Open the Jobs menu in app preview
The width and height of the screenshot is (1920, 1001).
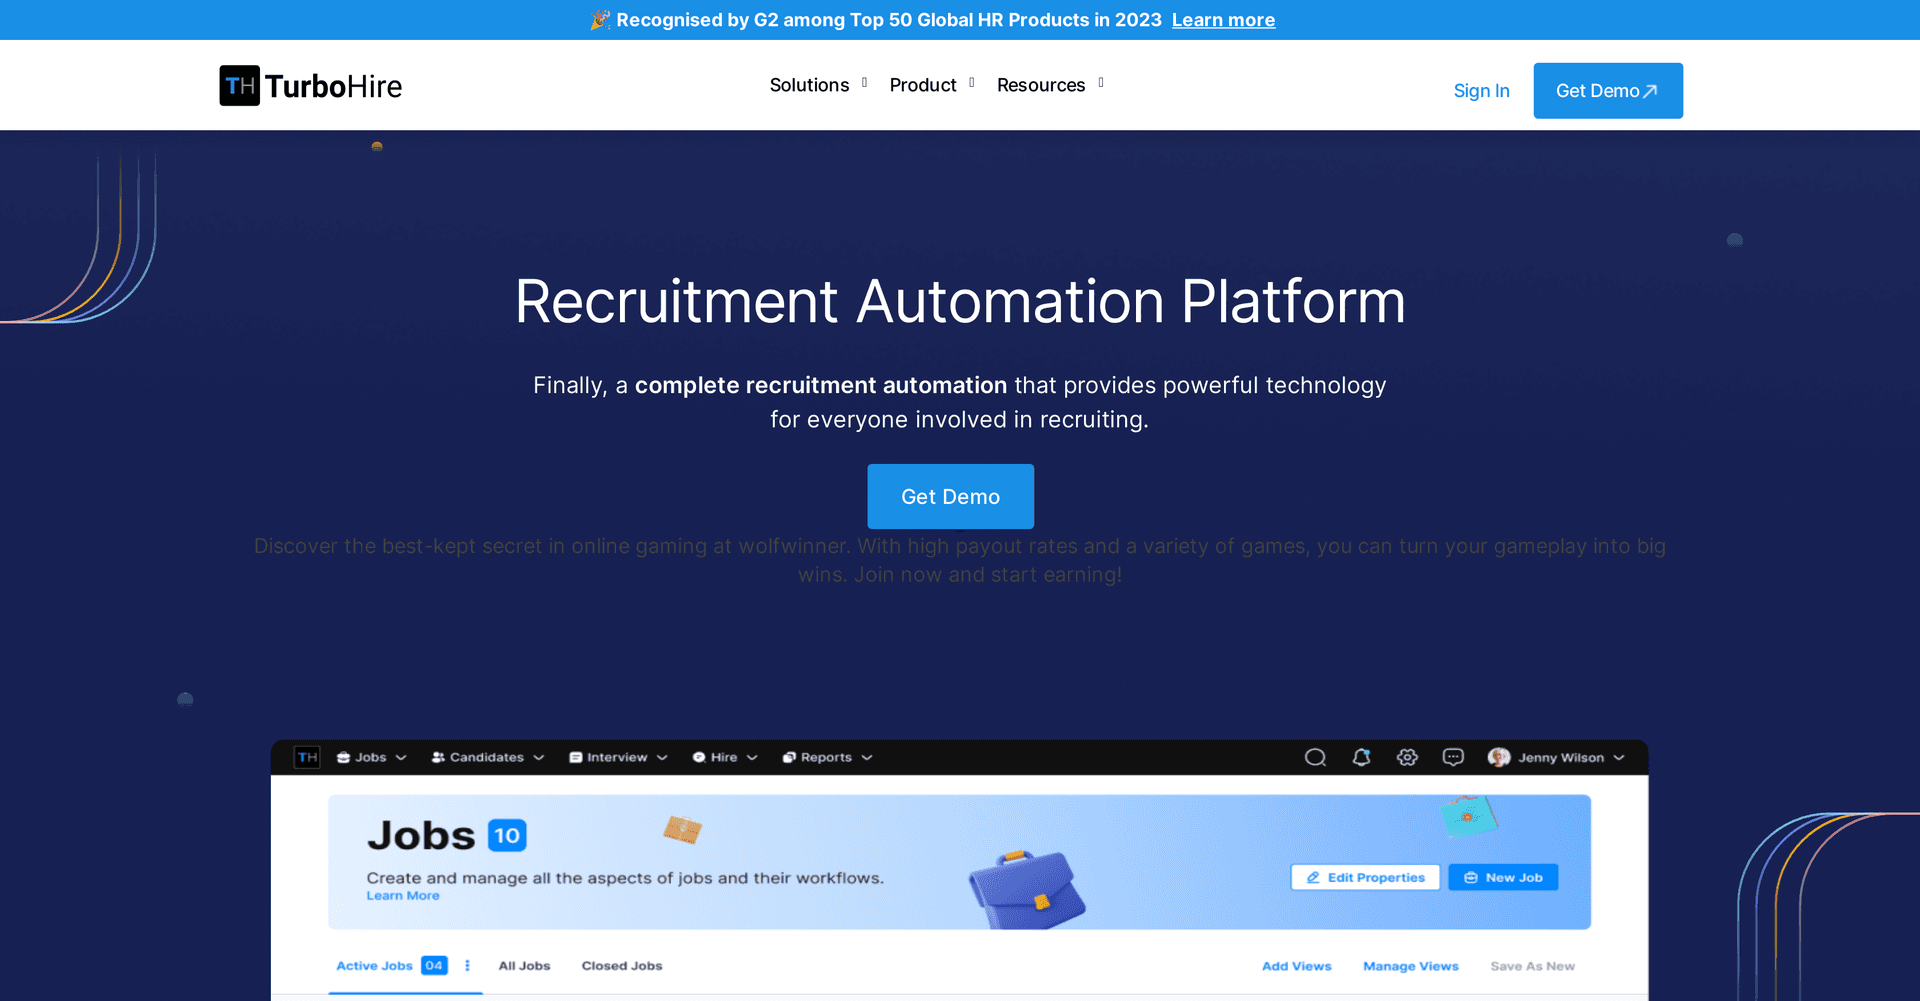tap(371, 757)
